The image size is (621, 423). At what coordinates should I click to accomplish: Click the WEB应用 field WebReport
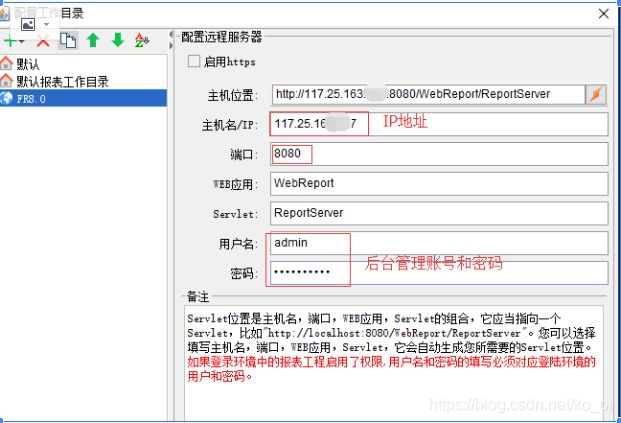click(x=439, y=183)
